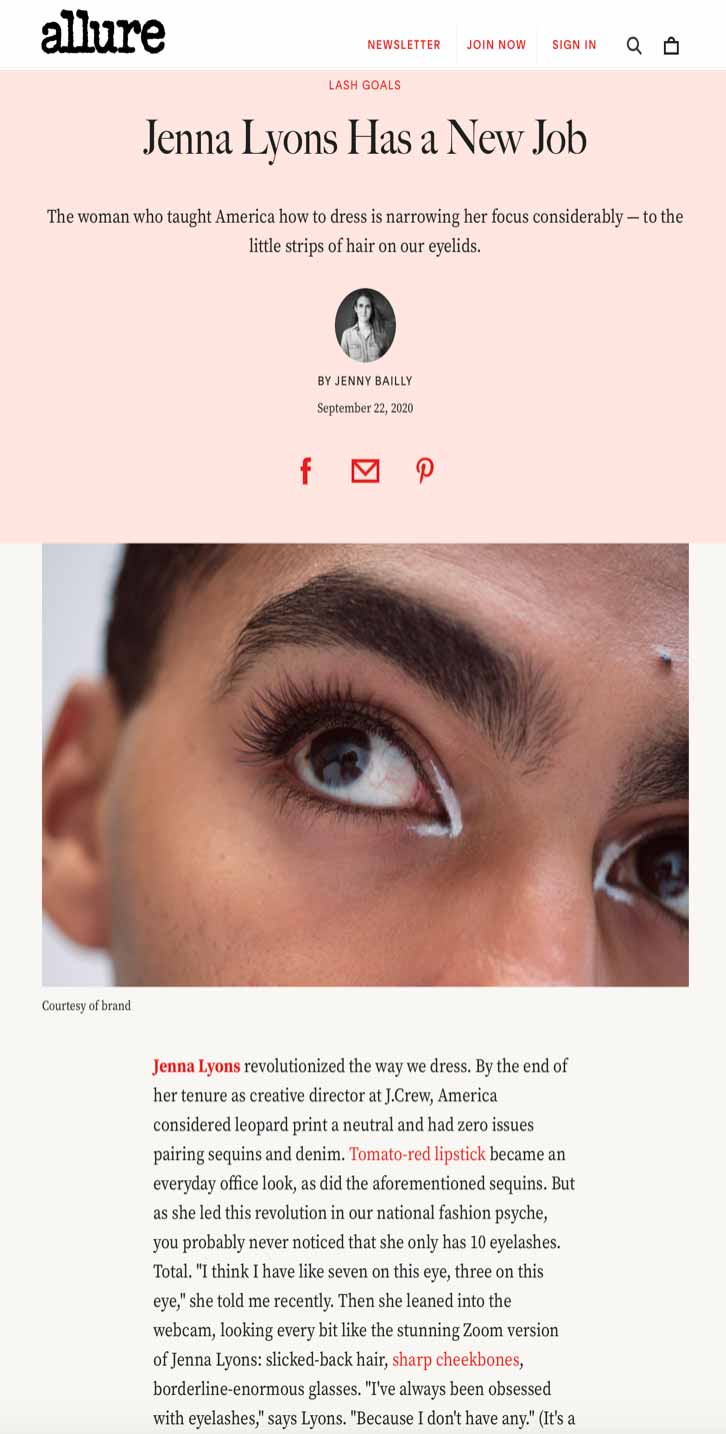The height and width of the screenshot is (1434, 726).
Task: Follow the Jenna Lyons red link
Action: [x=196, y=1066]
